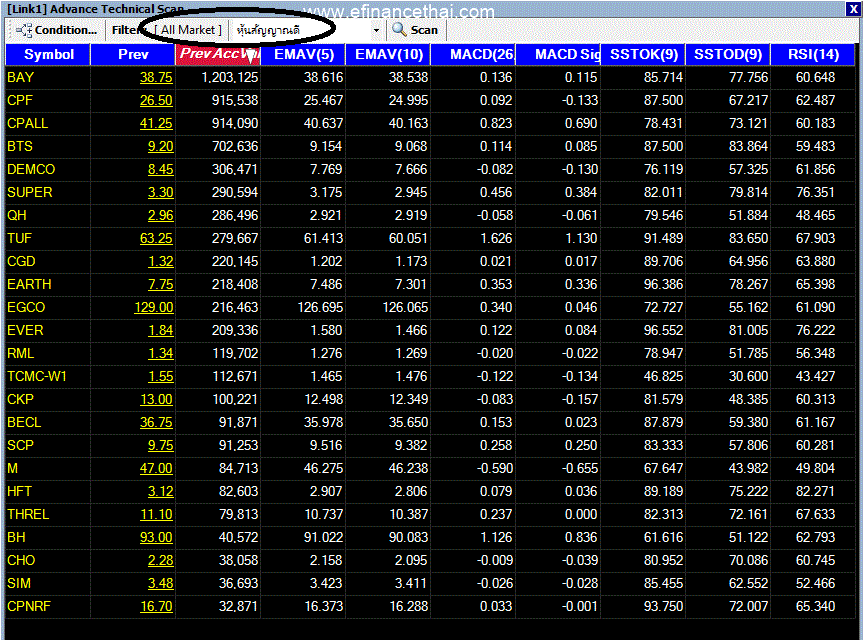Click the Thai template name combo box
Screen dimensions: 864x640
[x=306, y=30]
